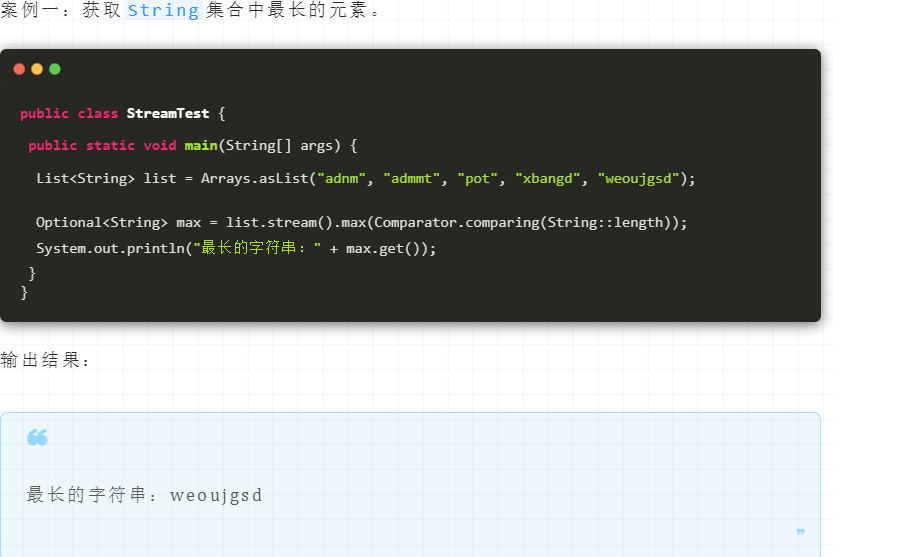Click the List<String> type declaration

85,178
